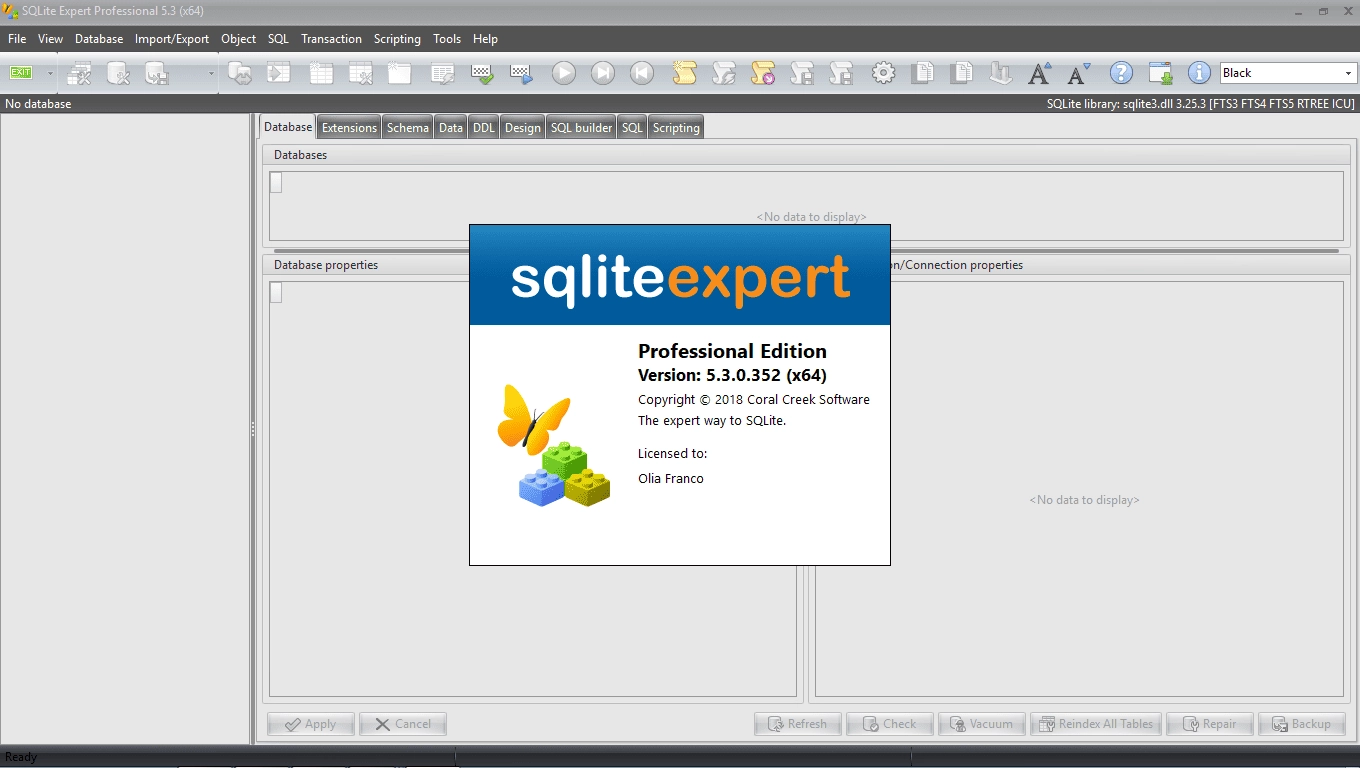The height and width of the screenshot is (768, 1360).
Task: Click the table-with-tools icon after the EXIT dropdown
Action: (x=80, y=73)
